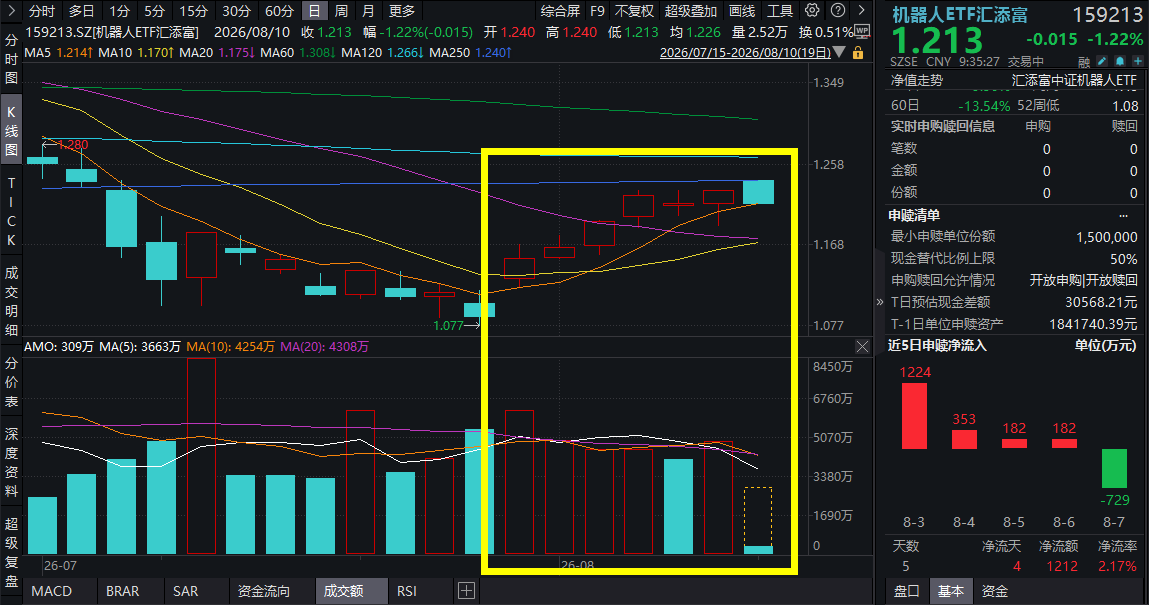1149x605 pixels.
Task: Switch to the MACD indicator tab
Action: tap(51, 590)
